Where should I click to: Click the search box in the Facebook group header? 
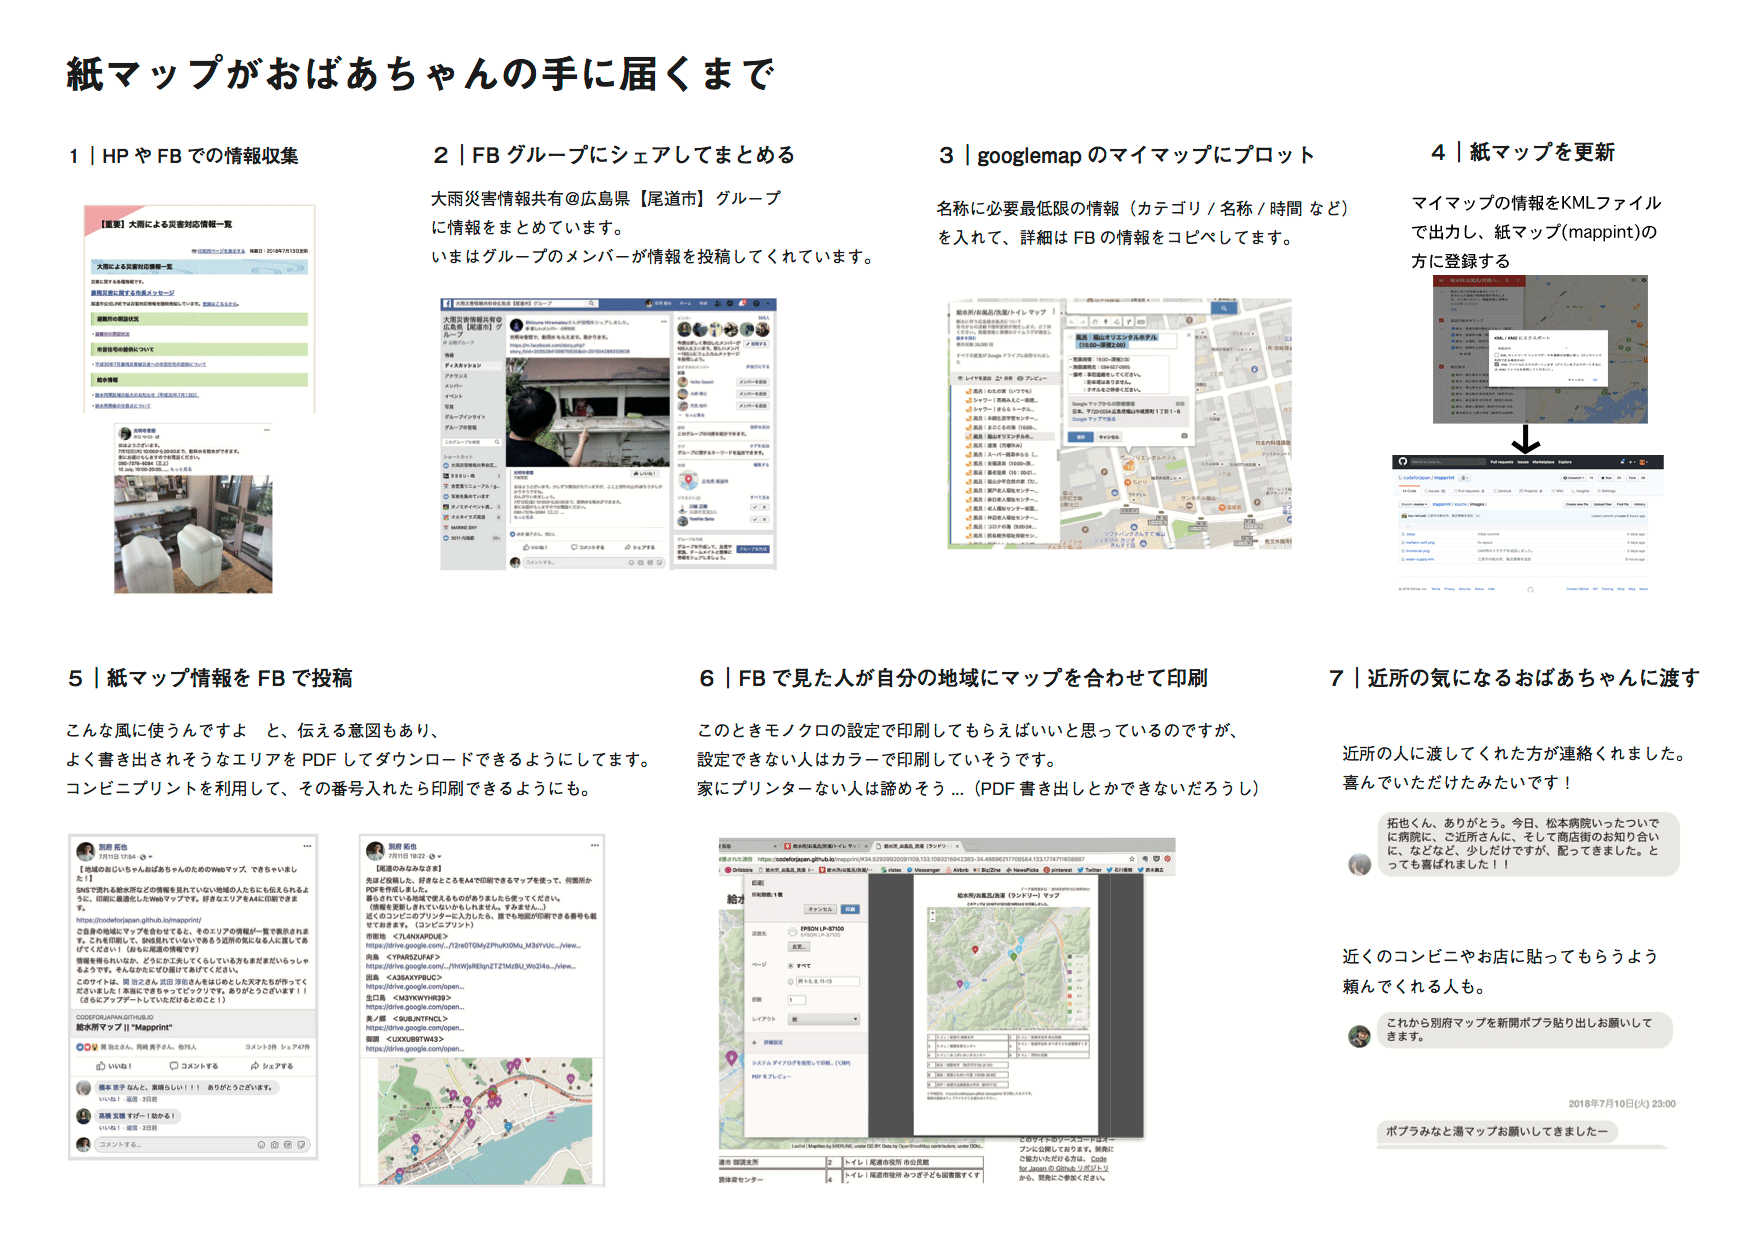coord(524,303)
